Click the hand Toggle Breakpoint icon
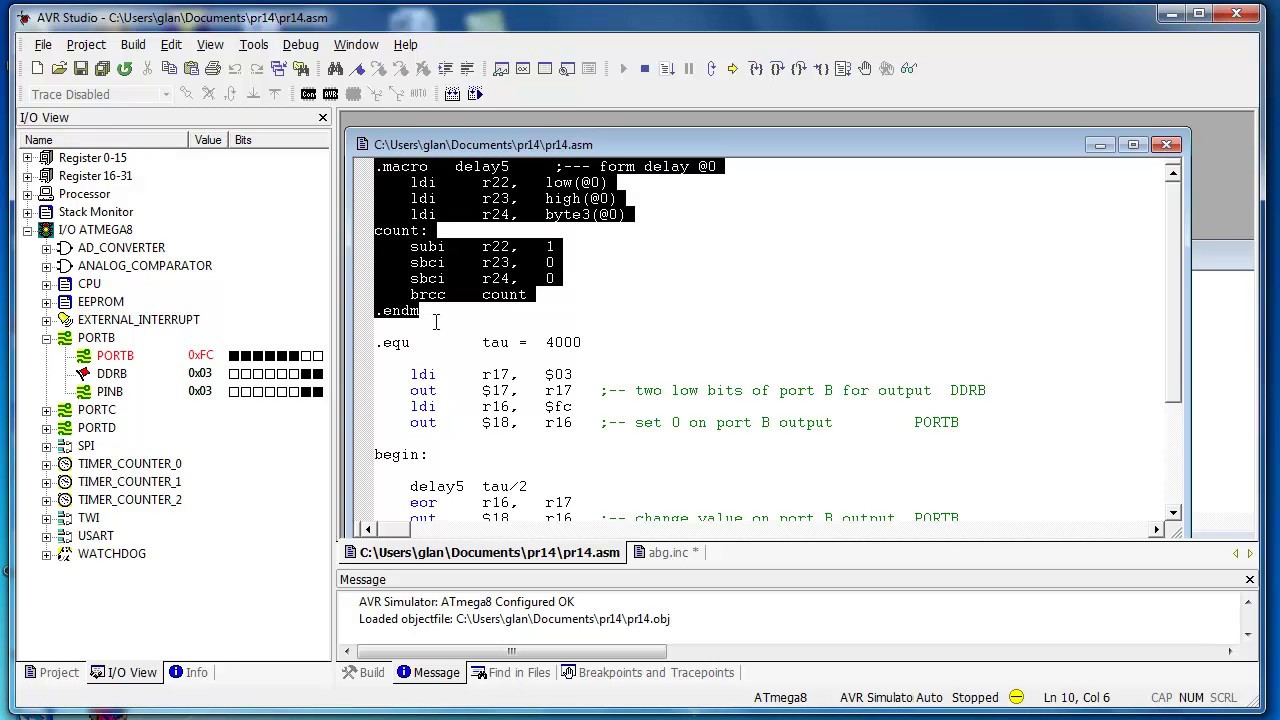 coord(865,68)
